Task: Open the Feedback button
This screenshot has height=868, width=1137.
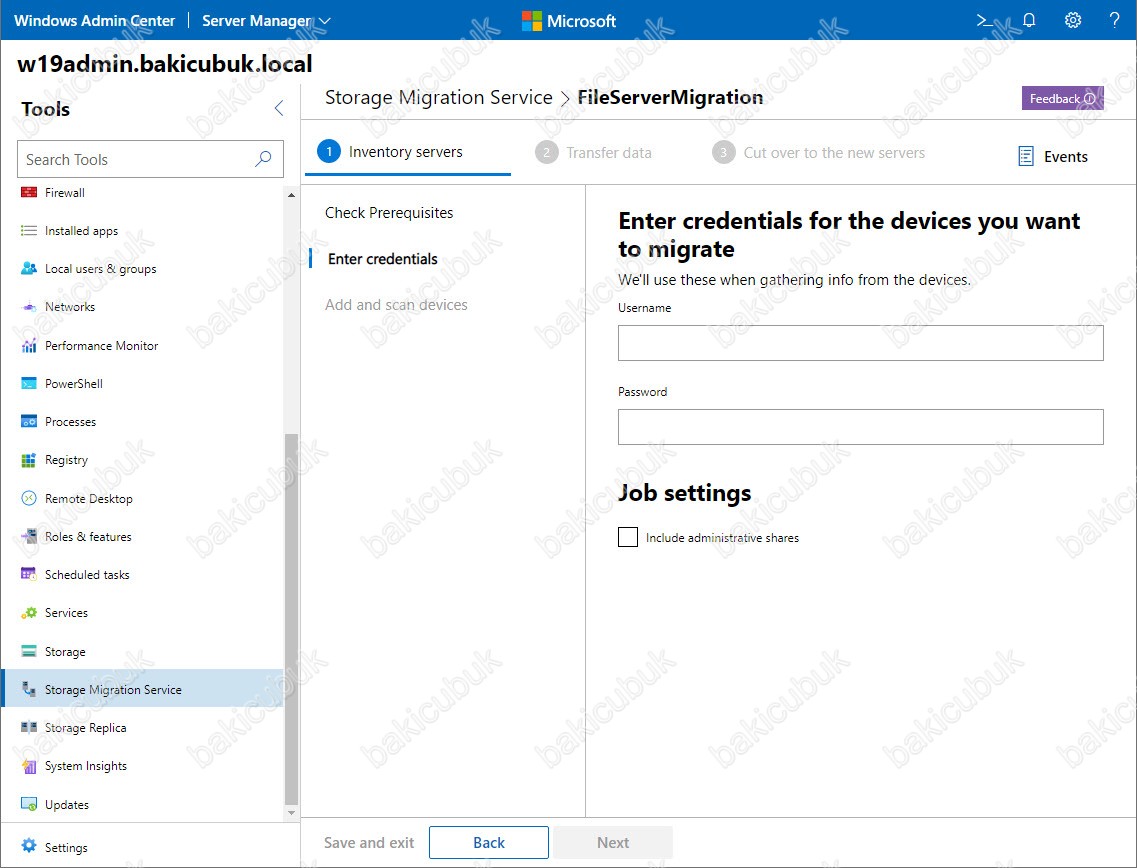Action: point(1062,99)
